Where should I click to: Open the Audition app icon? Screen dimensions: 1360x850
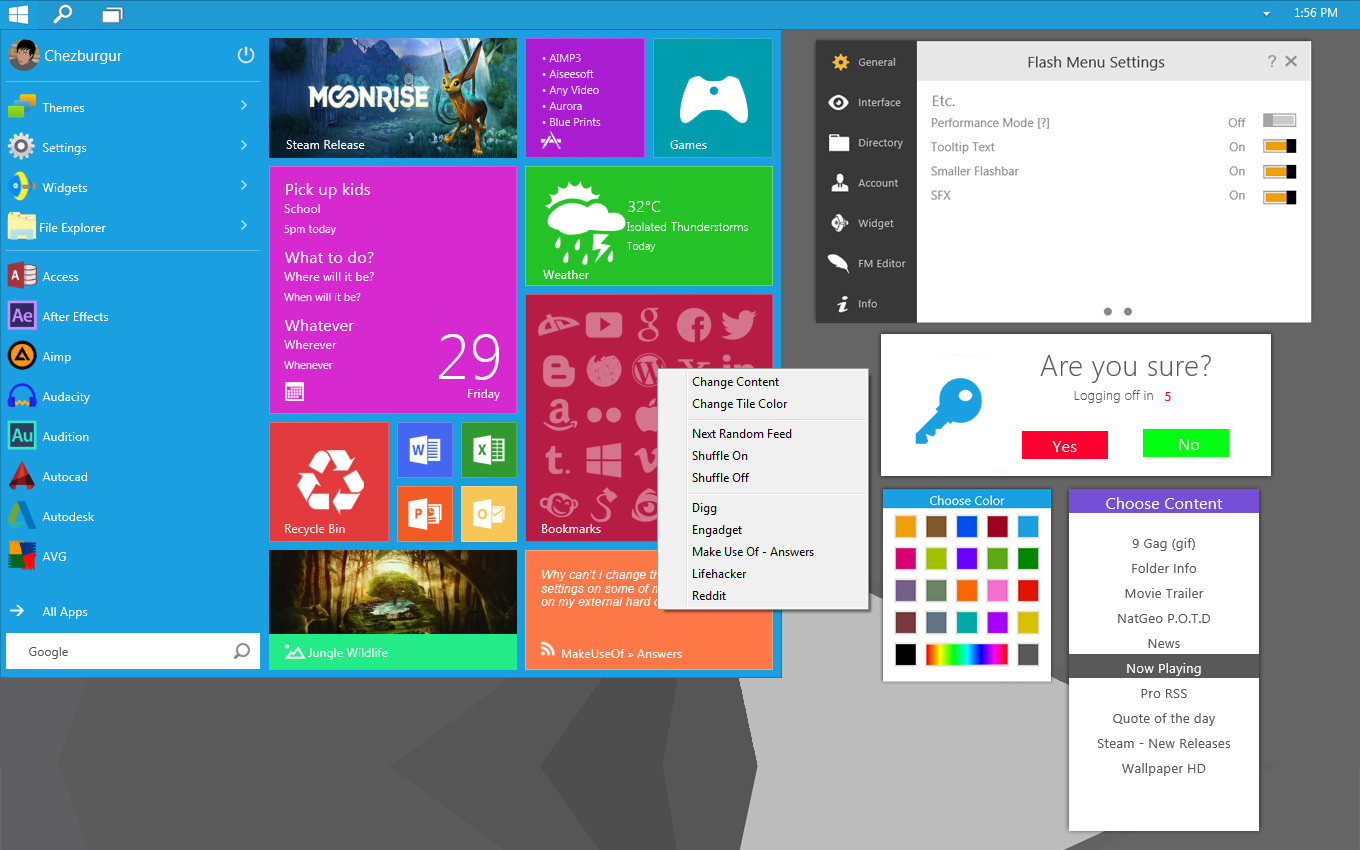tap(22, 436)
